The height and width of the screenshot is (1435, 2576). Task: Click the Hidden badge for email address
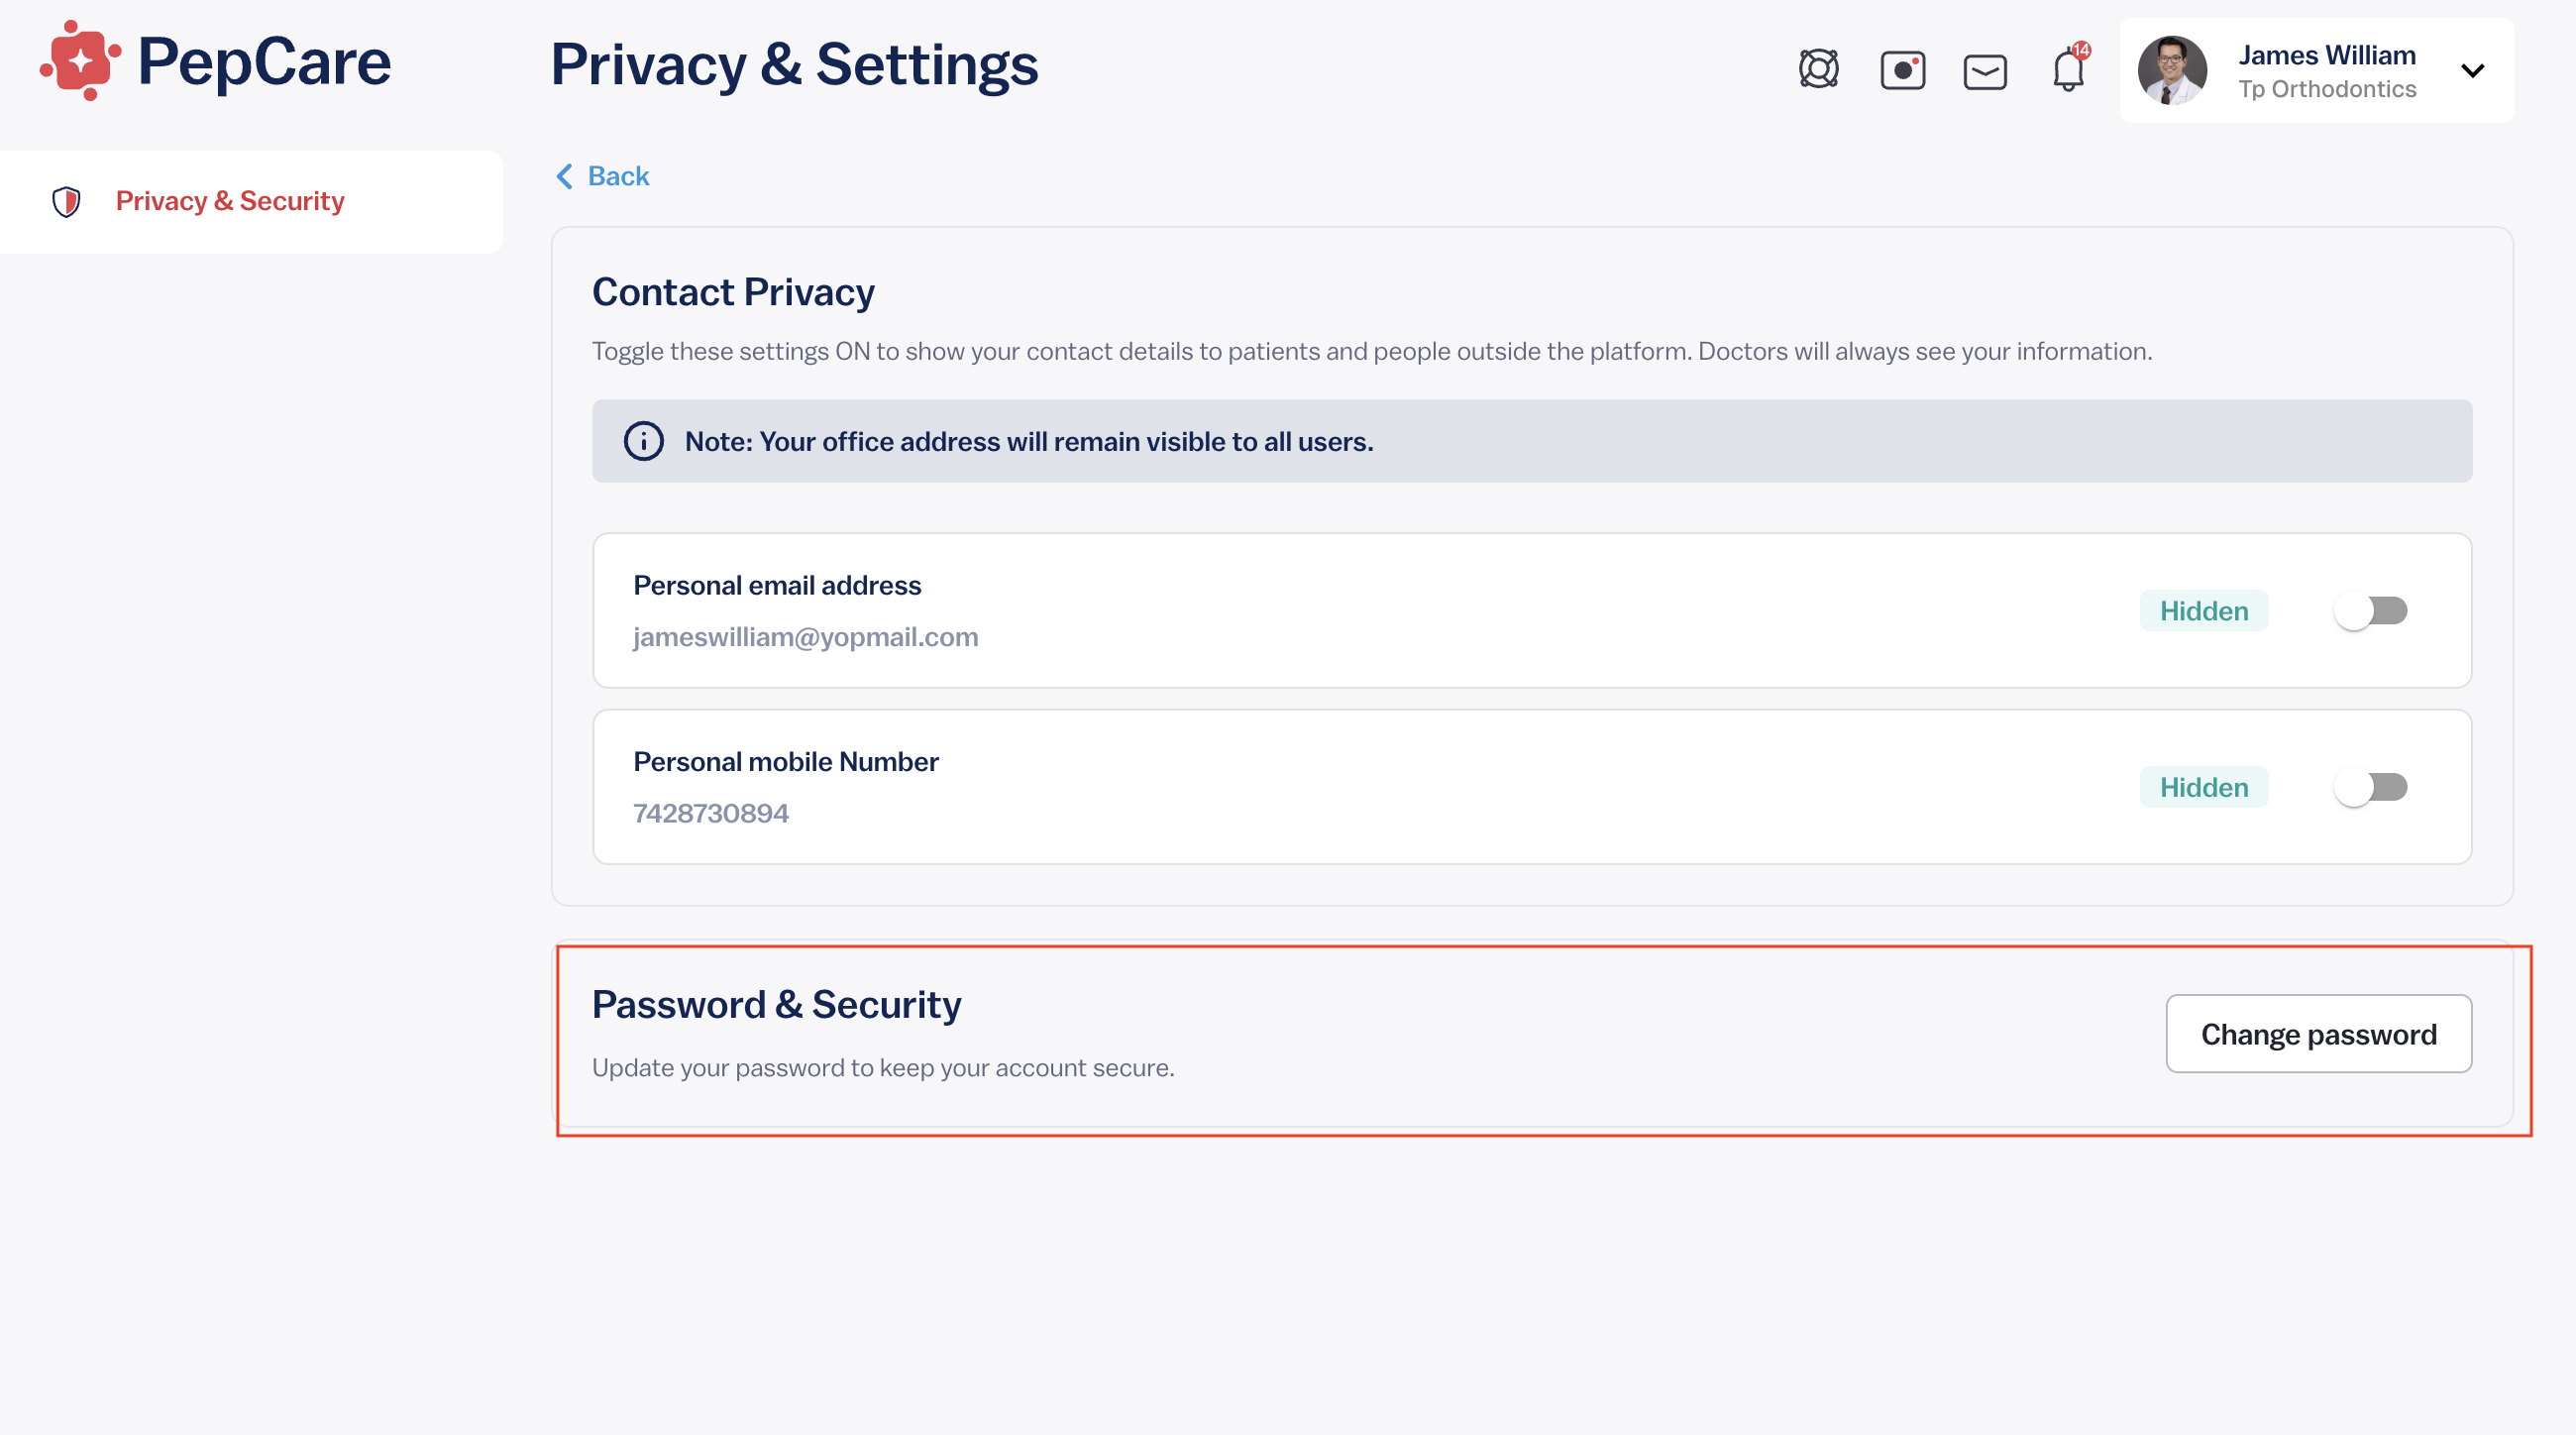[x=2203, y=611]
